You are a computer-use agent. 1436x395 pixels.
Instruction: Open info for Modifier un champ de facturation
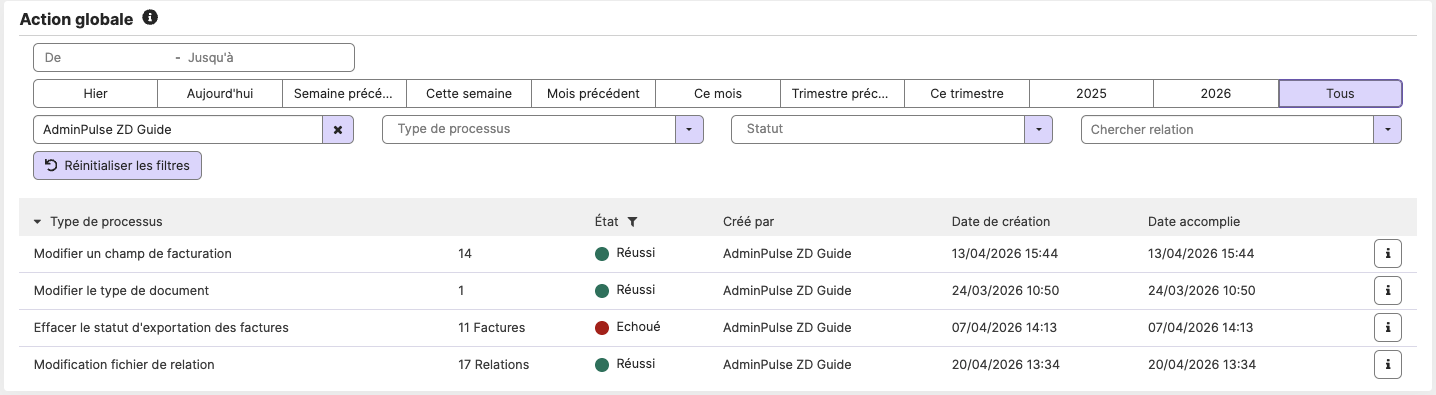coord(1388,254)
